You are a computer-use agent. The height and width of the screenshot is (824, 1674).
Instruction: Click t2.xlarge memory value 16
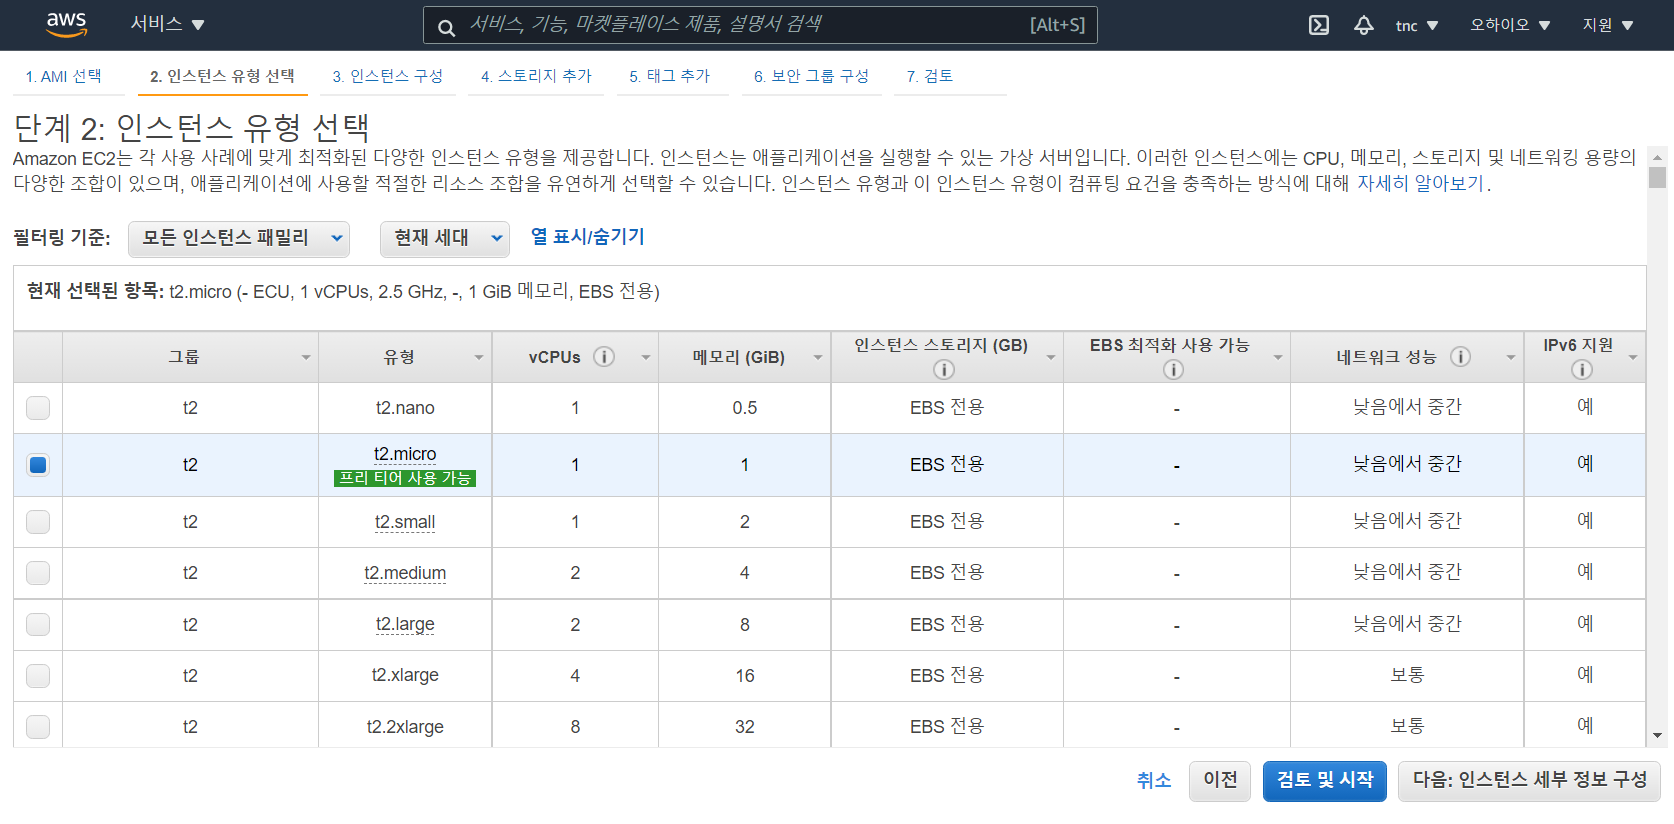(x=745, y=676)
